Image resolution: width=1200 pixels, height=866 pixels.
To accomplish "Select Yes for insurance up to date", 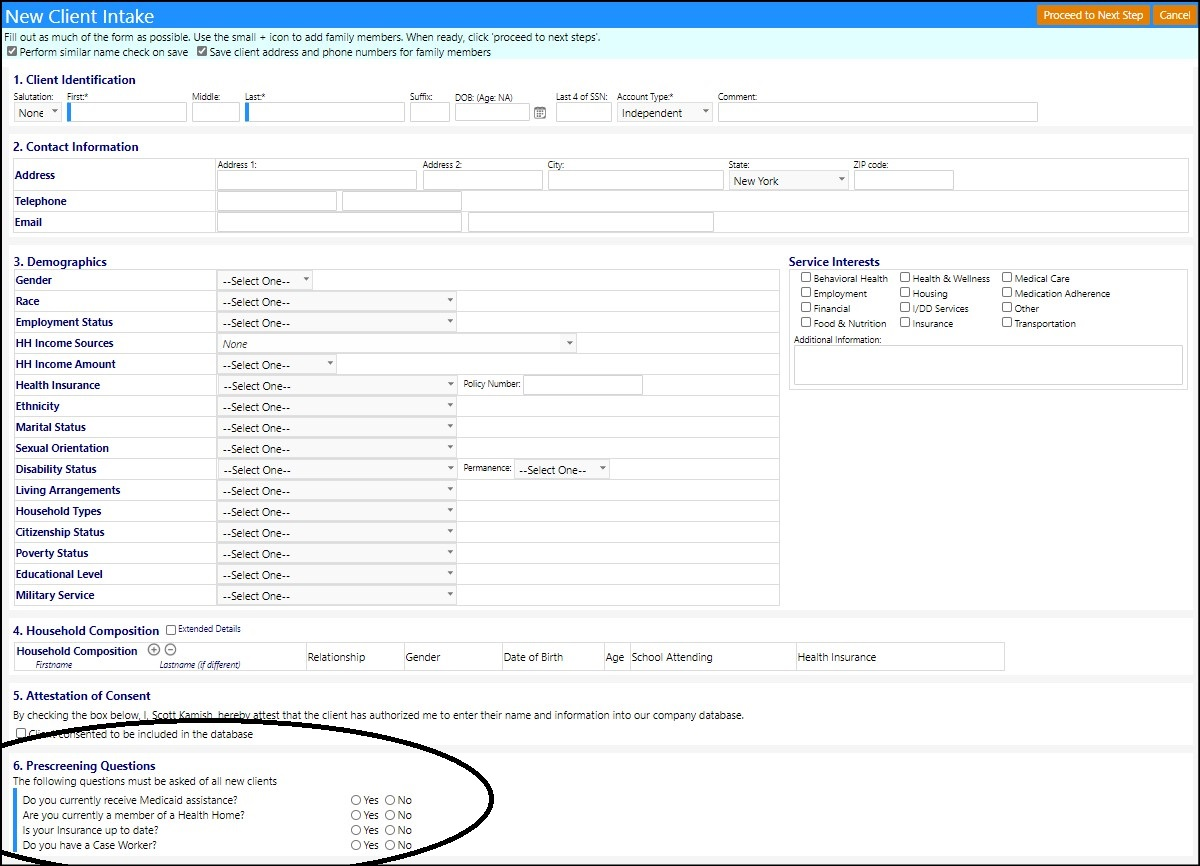I will (x=356, y=830).
